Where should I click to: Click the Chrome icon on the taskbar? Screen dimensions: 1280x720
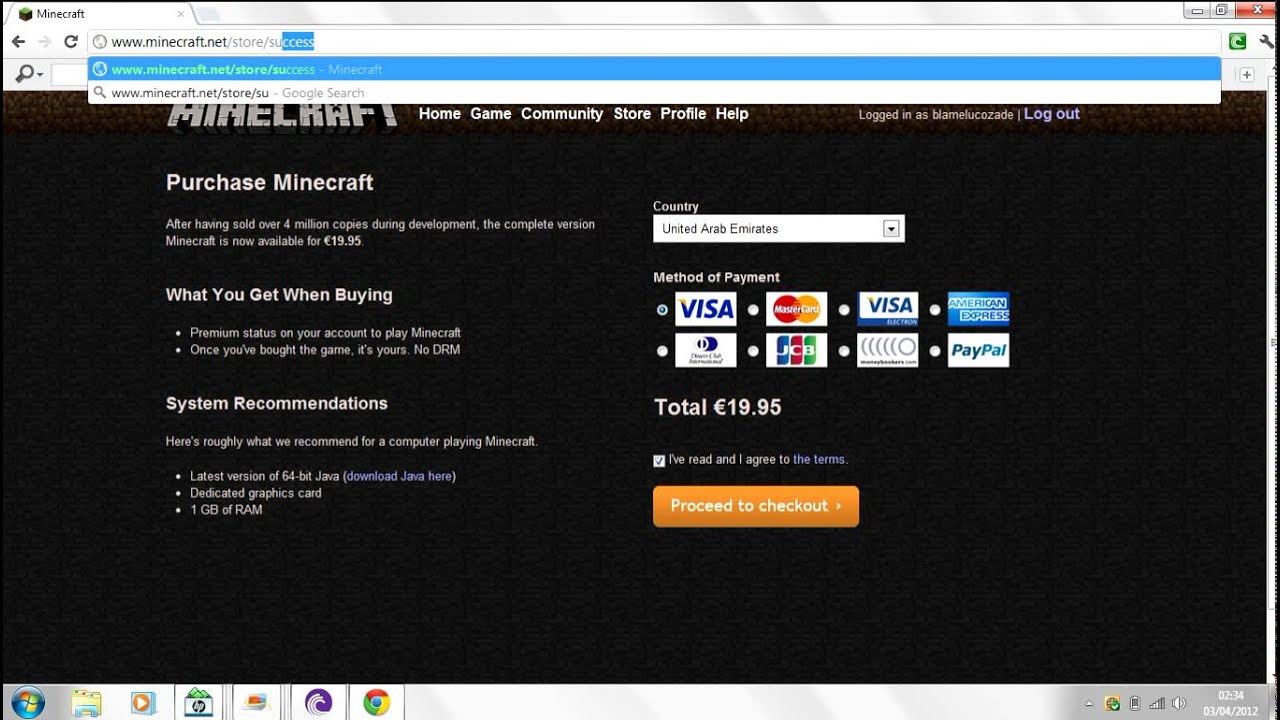[377, 702]
